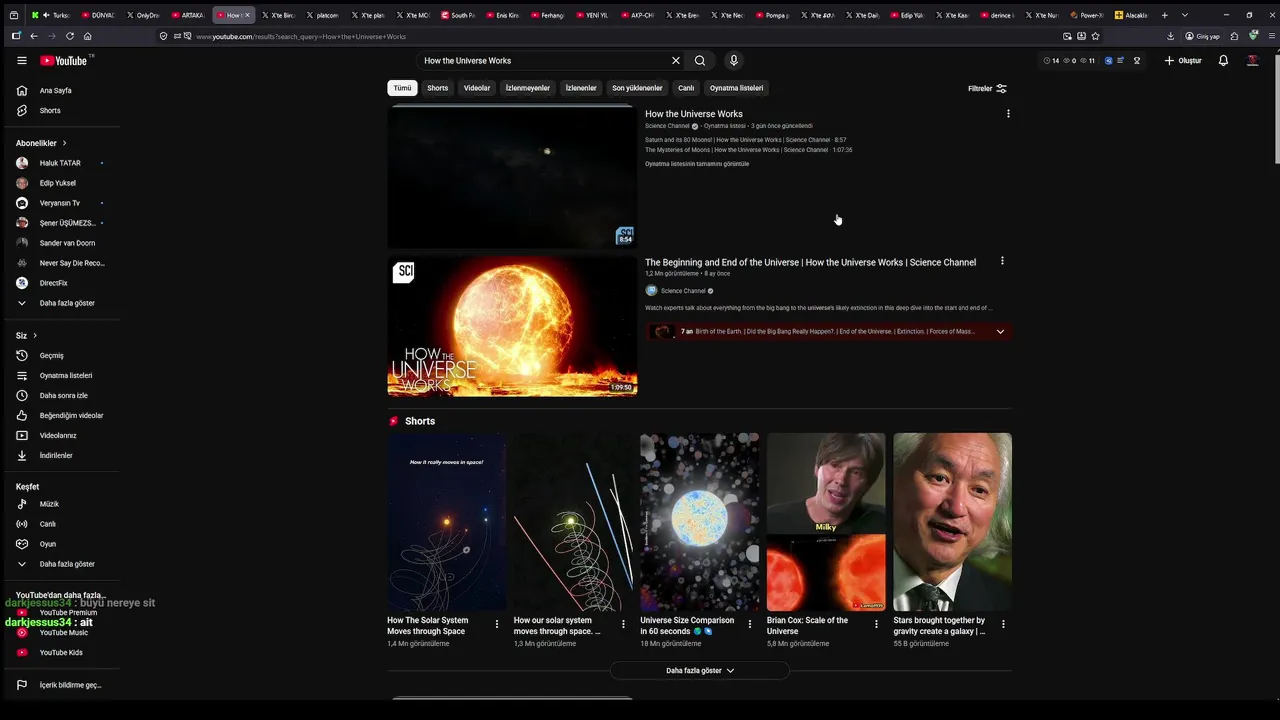Image resolution: width=1280 pixels, height=720 pixels.
Task: Open Science Channel link under second video
Action: click(683, 291)
